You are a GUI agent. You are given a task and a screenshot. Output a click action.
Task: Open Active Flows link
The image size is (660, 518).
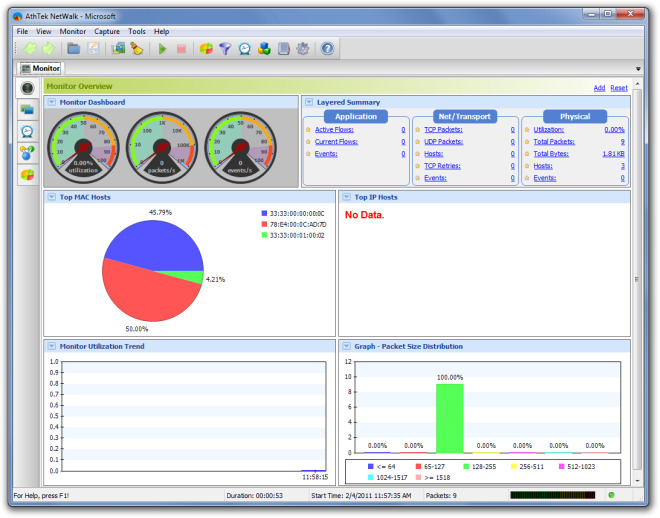[334, 130]
